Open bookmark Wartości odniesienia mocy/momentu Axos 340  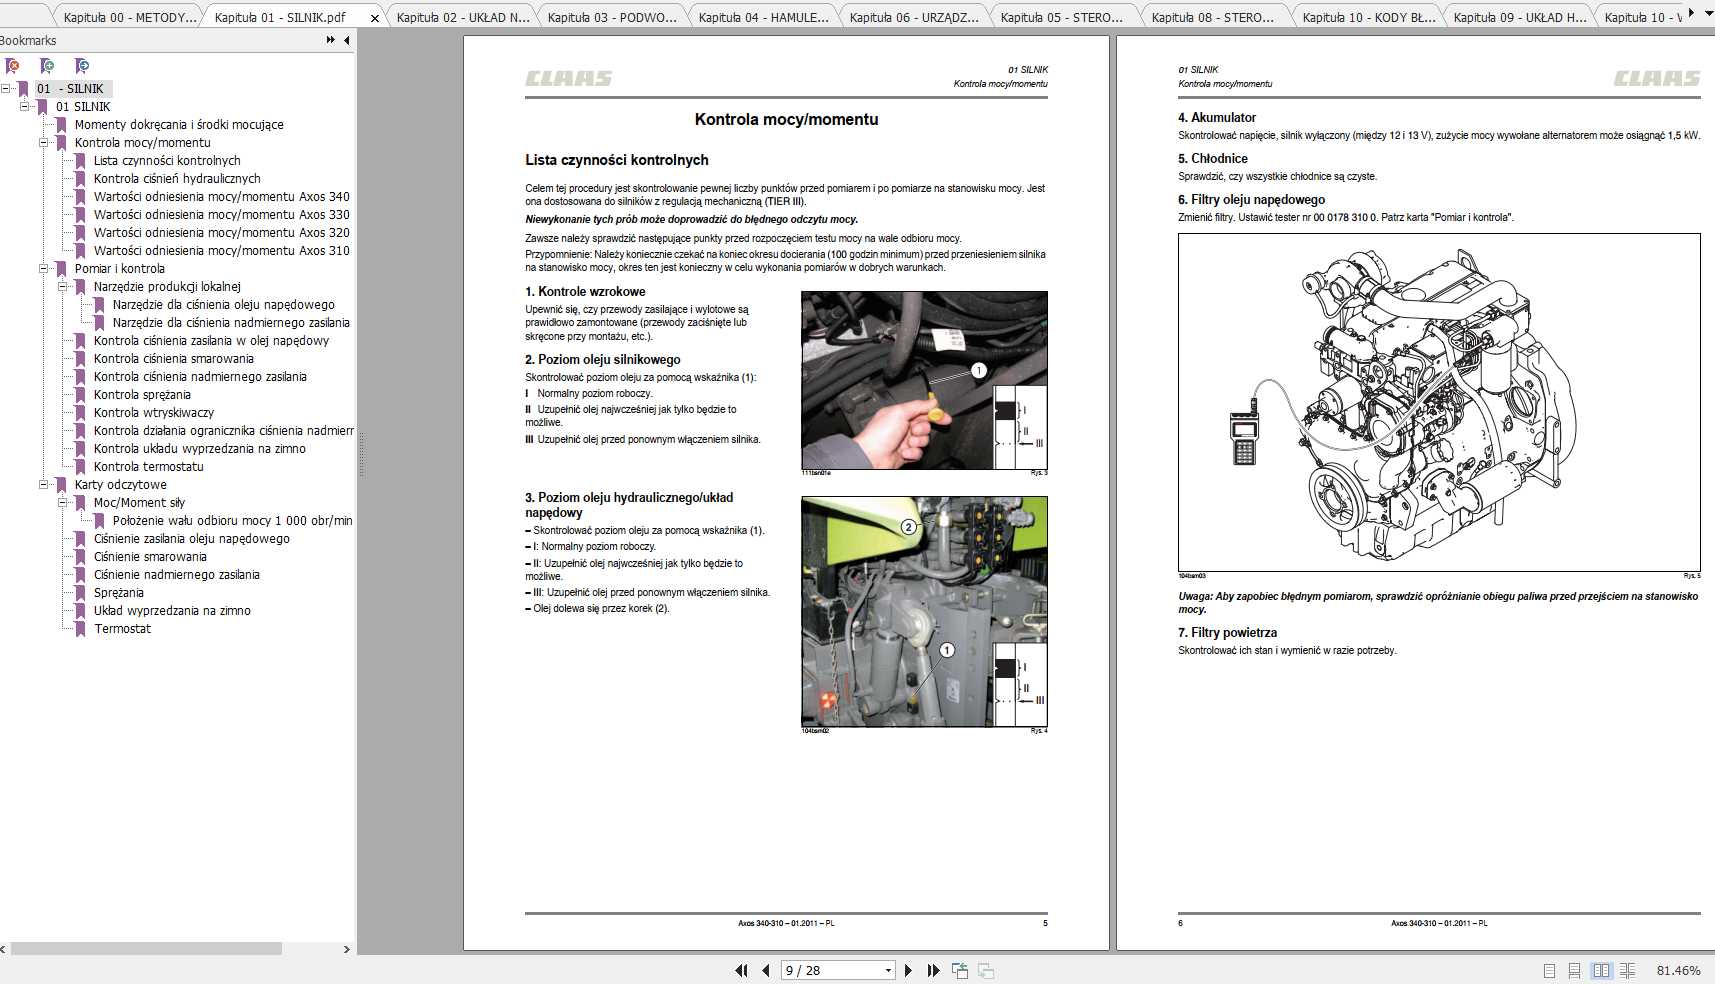[x=222, y=197]
